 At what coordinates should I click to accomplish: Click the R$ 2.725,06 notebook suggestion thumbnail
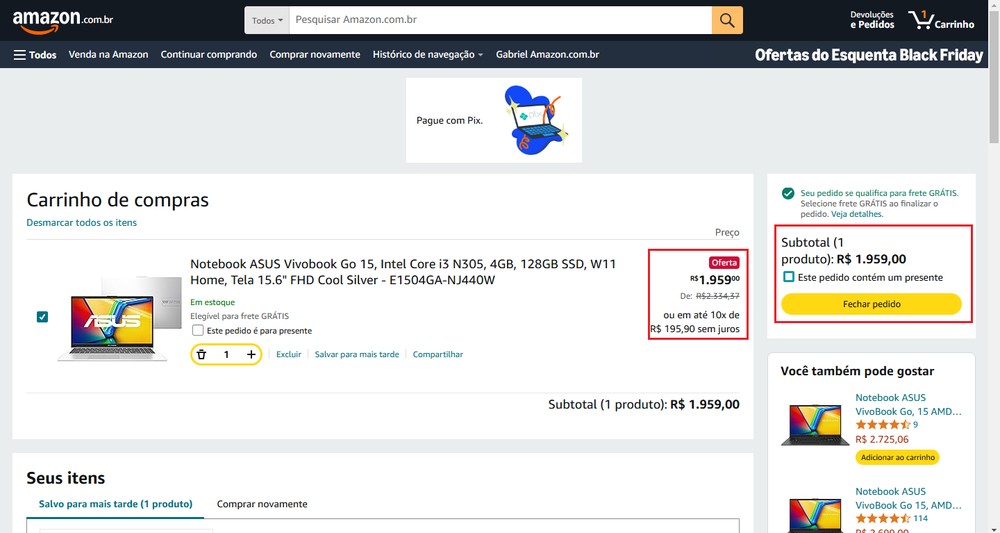(815, 425)
